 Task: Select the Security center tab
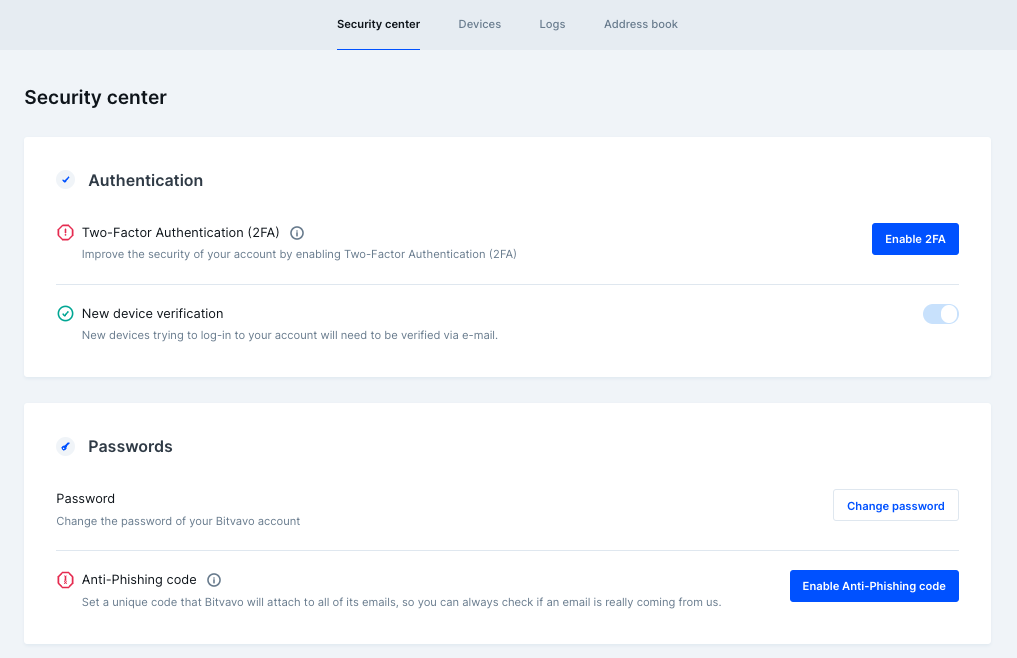tap(378, 24)
